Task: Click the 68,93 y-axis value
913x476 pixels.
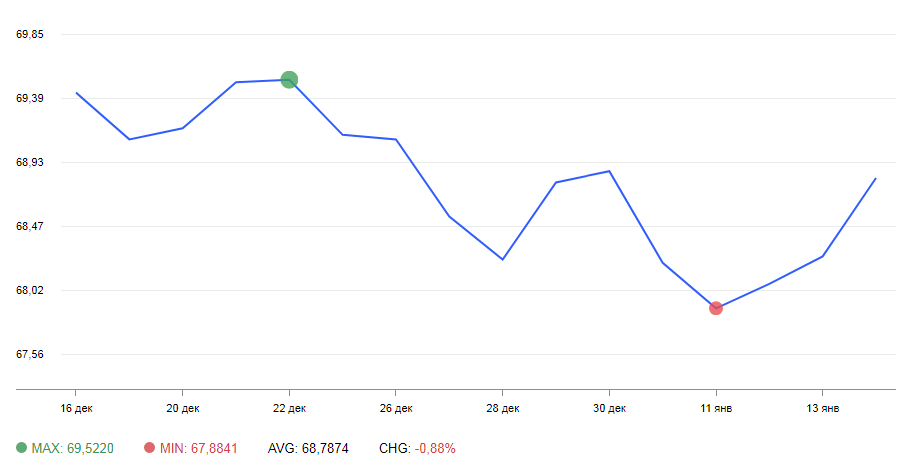Action: (31, 162)
